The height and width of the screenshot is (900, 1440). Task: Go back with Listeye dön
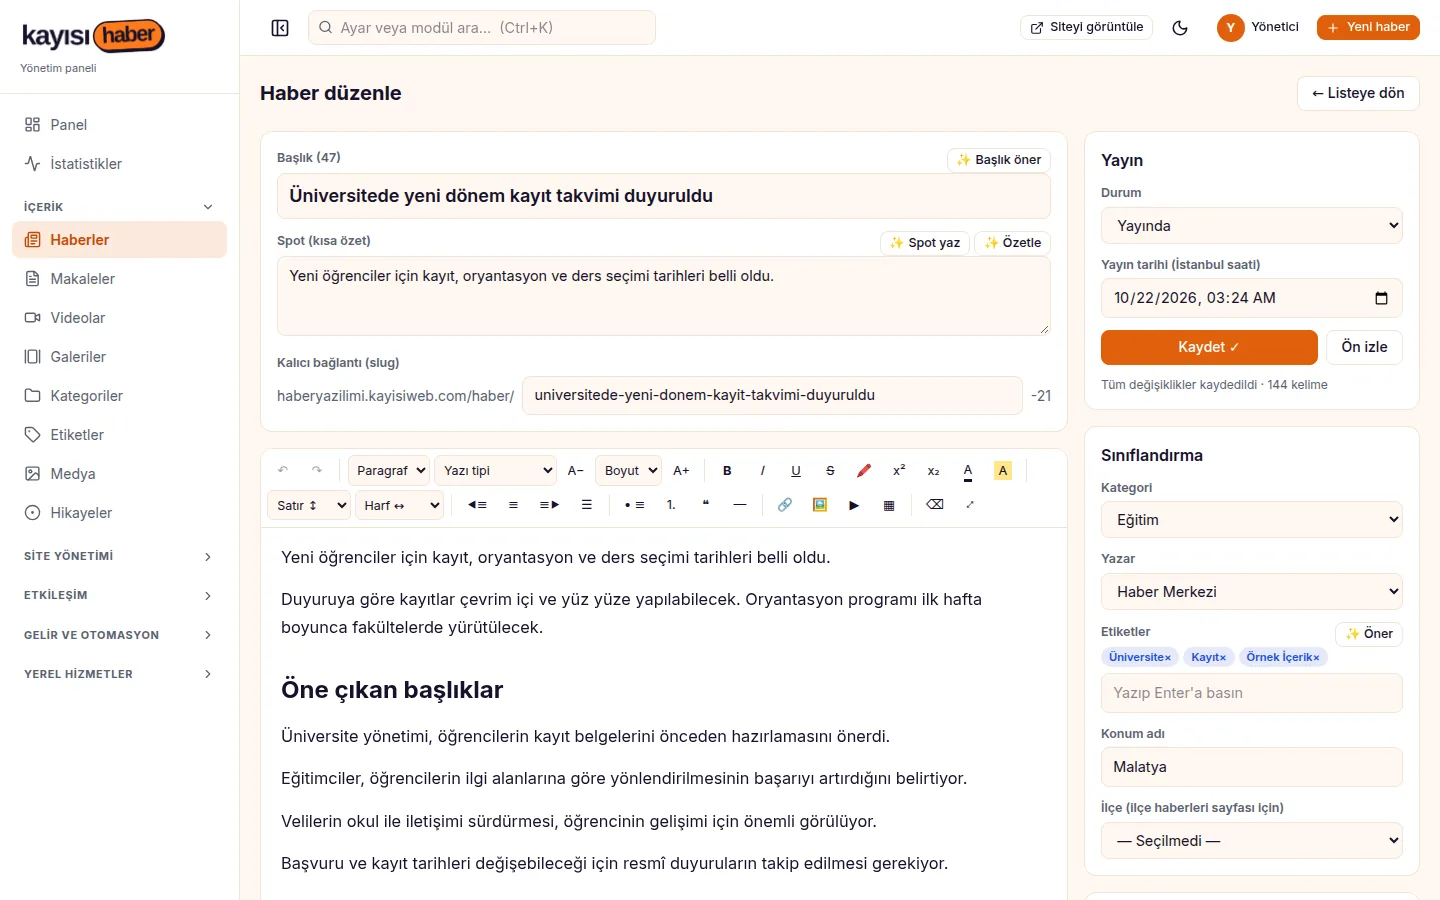click(1358, 93)
